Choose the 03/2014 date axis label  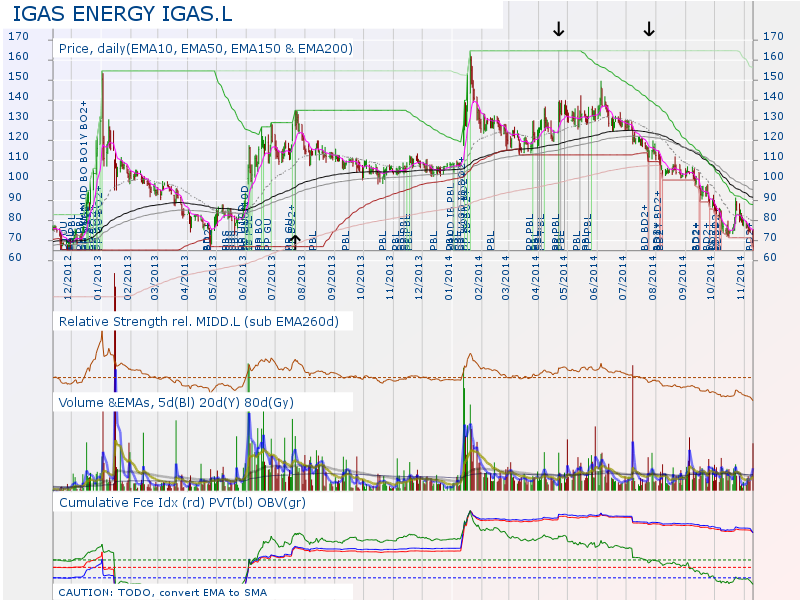[505, 278]
